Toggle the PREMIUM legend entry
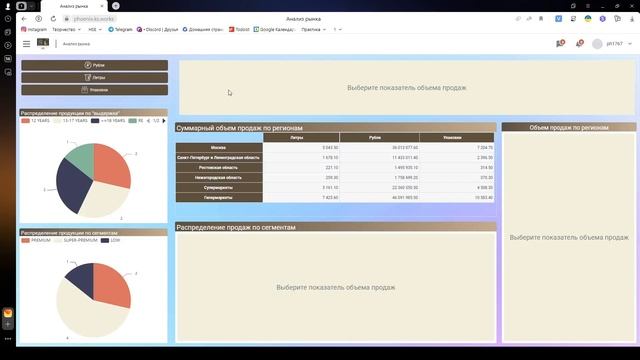Image resolution: width=640 pixels, height=360 pixels. (x=36, y=240)
